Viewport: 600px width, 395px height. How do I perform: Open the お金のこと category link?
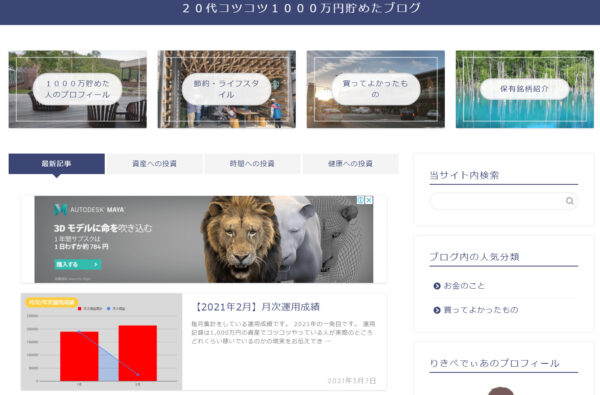coord(464,286)
